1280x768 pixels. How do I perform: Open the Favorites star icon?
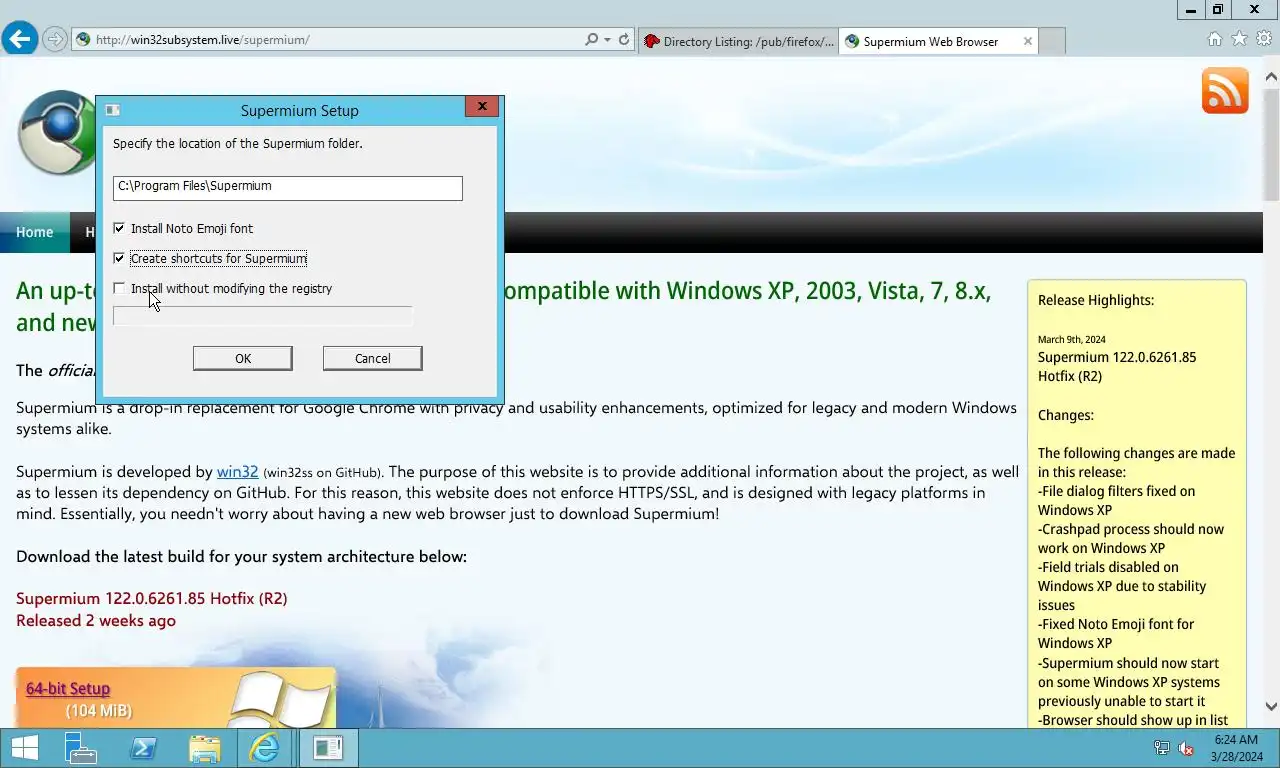point(1239,39)
